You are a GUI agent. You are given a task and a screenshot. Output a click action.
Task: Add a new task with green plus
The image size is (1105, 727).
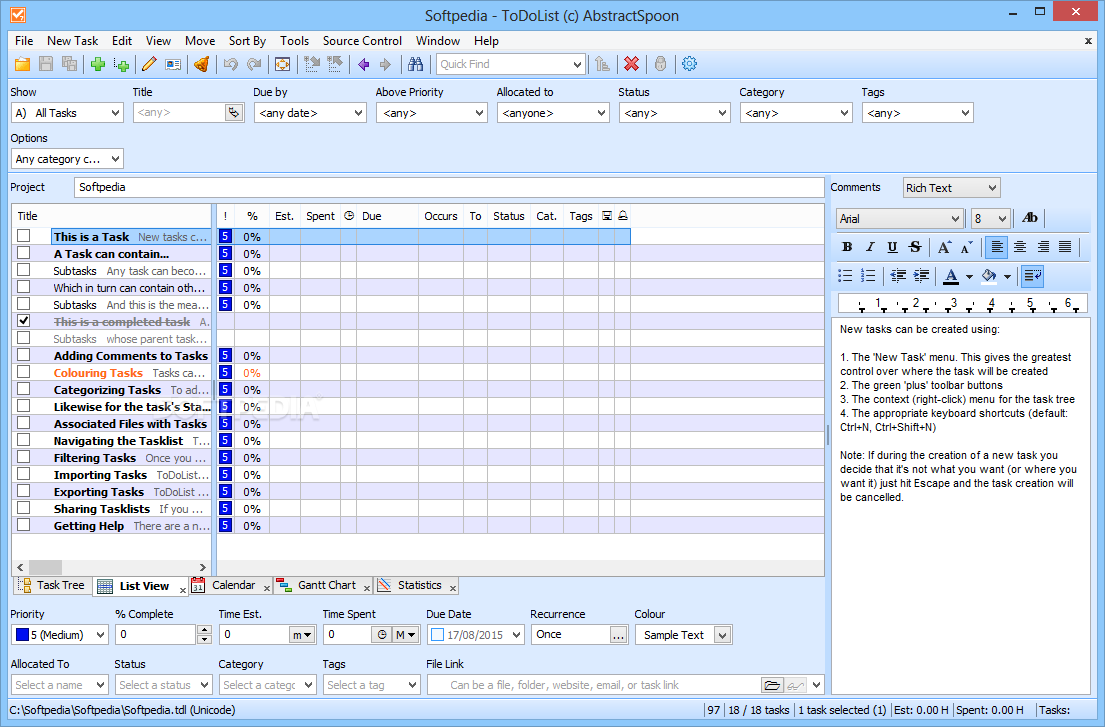click(98, 64)
